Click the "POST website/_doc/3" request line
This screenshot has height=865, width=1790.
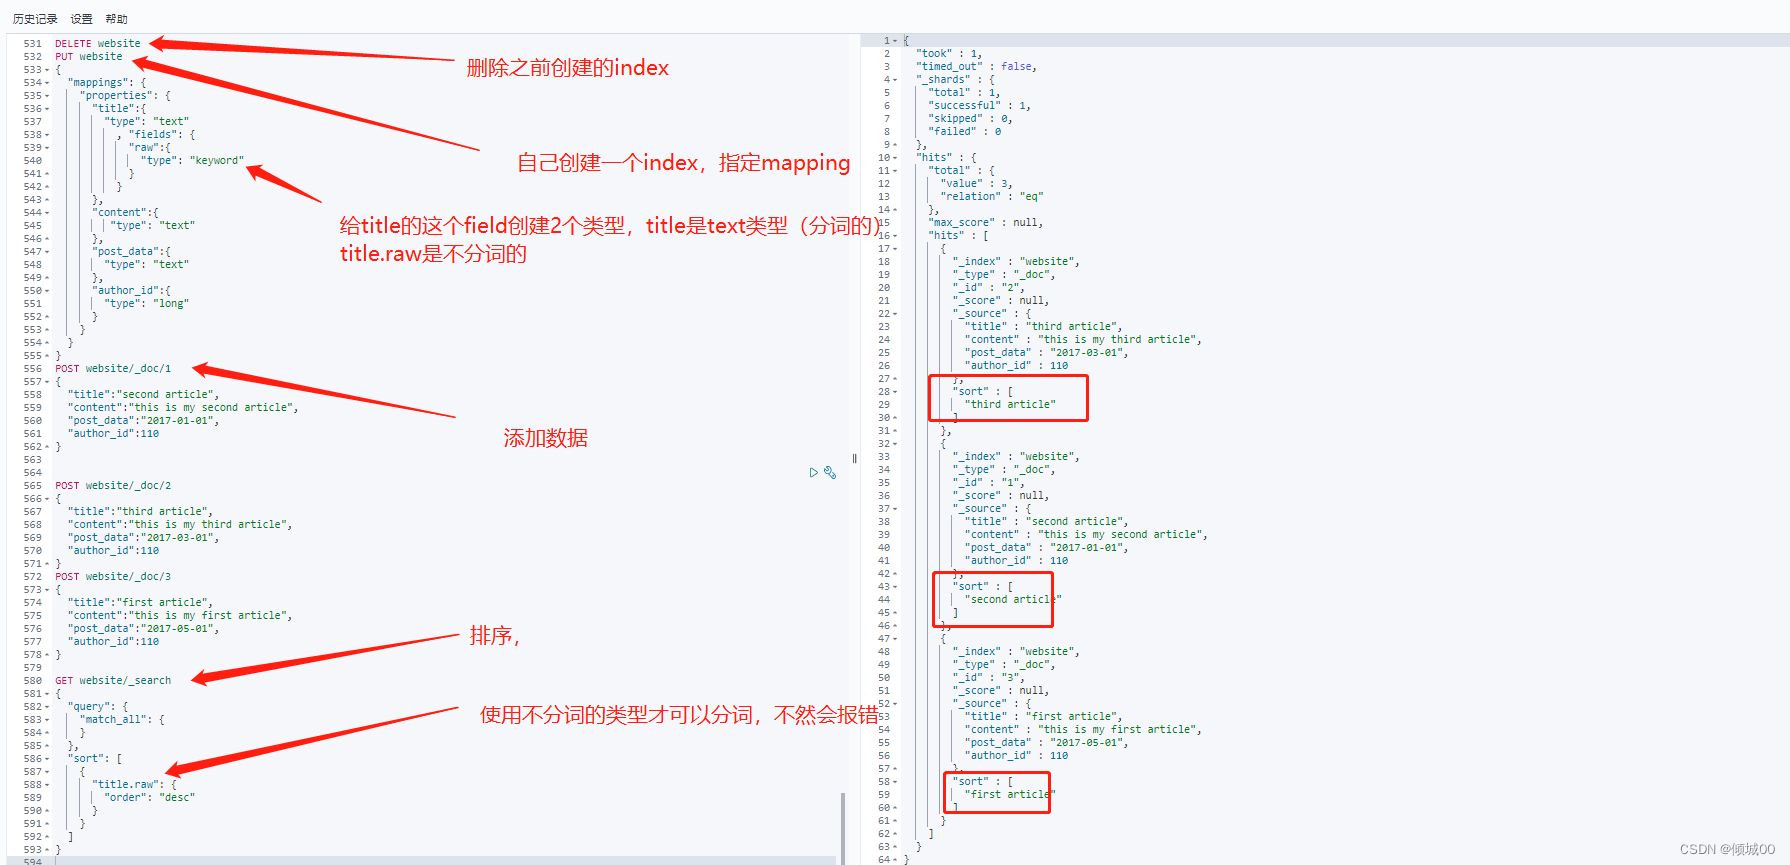pyautogui.click(x=113, y=577)
